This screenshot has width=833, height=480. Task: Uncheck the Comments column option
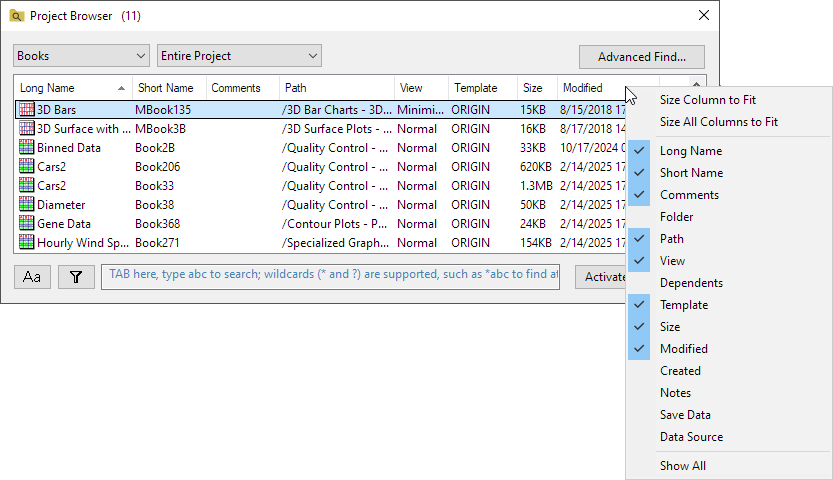[689, 195]
